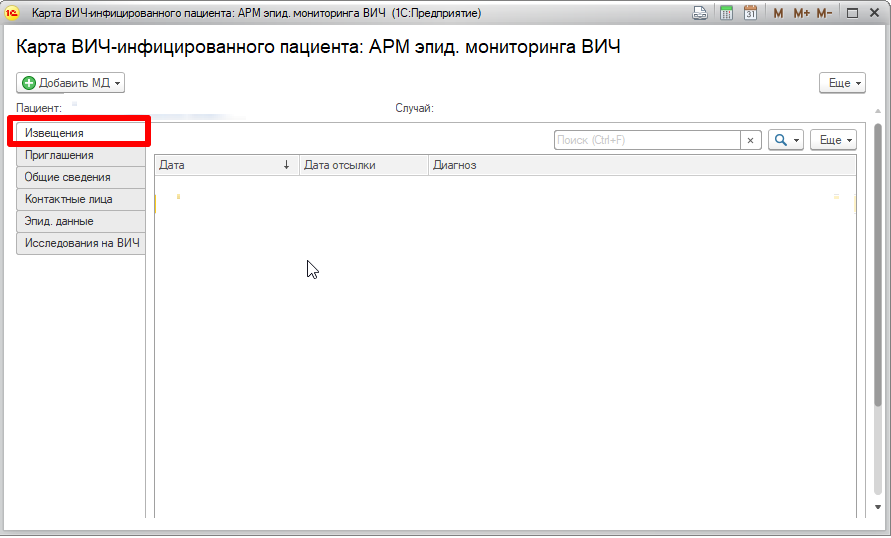
Task: Click the M+ memory add button
Action: click(x=801, y=13)
